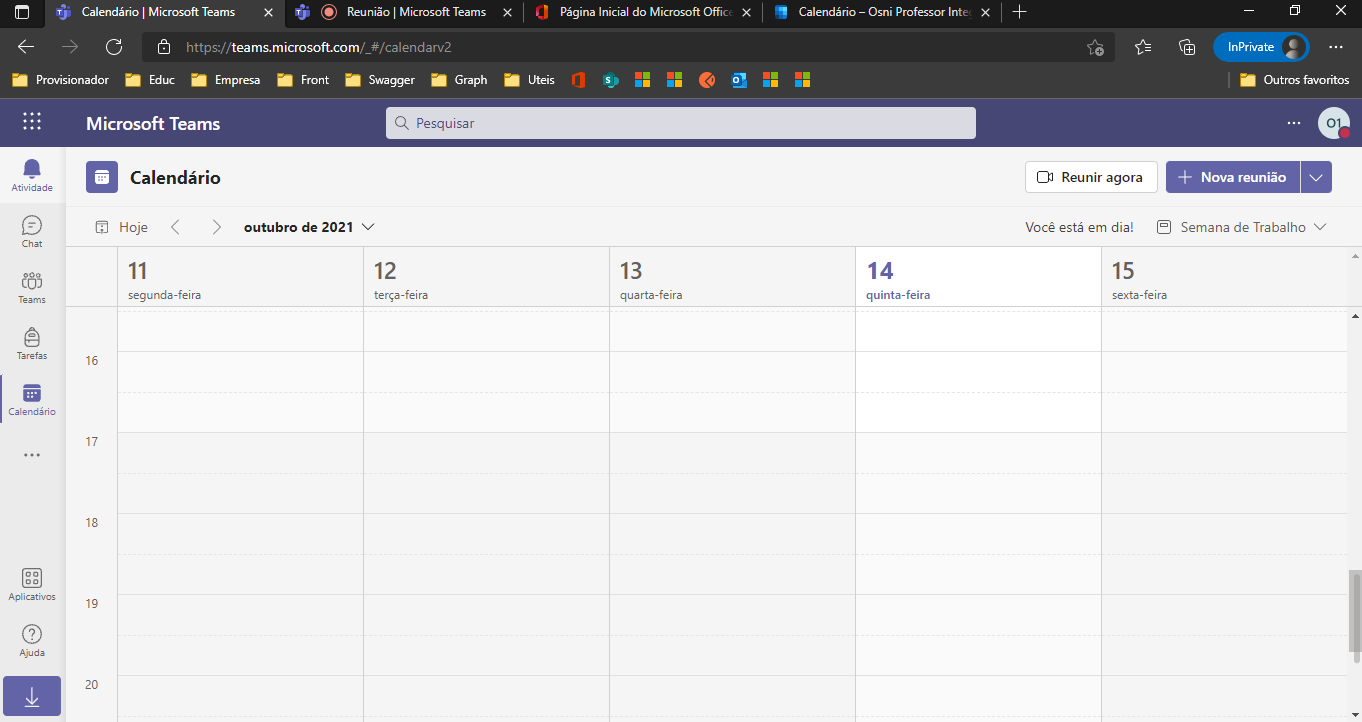This screenshot has width=1362, height=722.
Task: Open browser settings and more menu
Action: point(1336,47)
